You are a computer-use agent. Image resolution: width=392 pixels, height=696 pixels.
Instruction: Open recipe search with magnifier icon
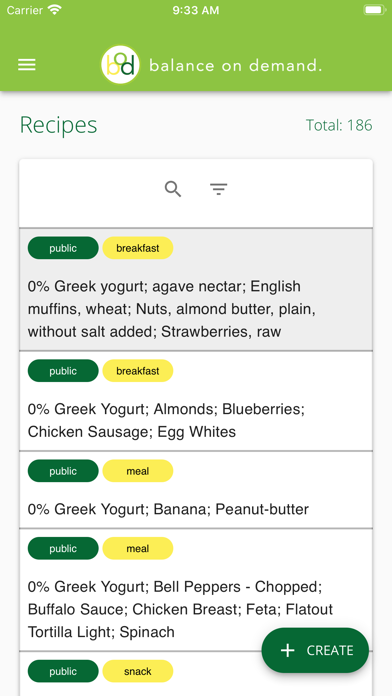click(173, 189)
